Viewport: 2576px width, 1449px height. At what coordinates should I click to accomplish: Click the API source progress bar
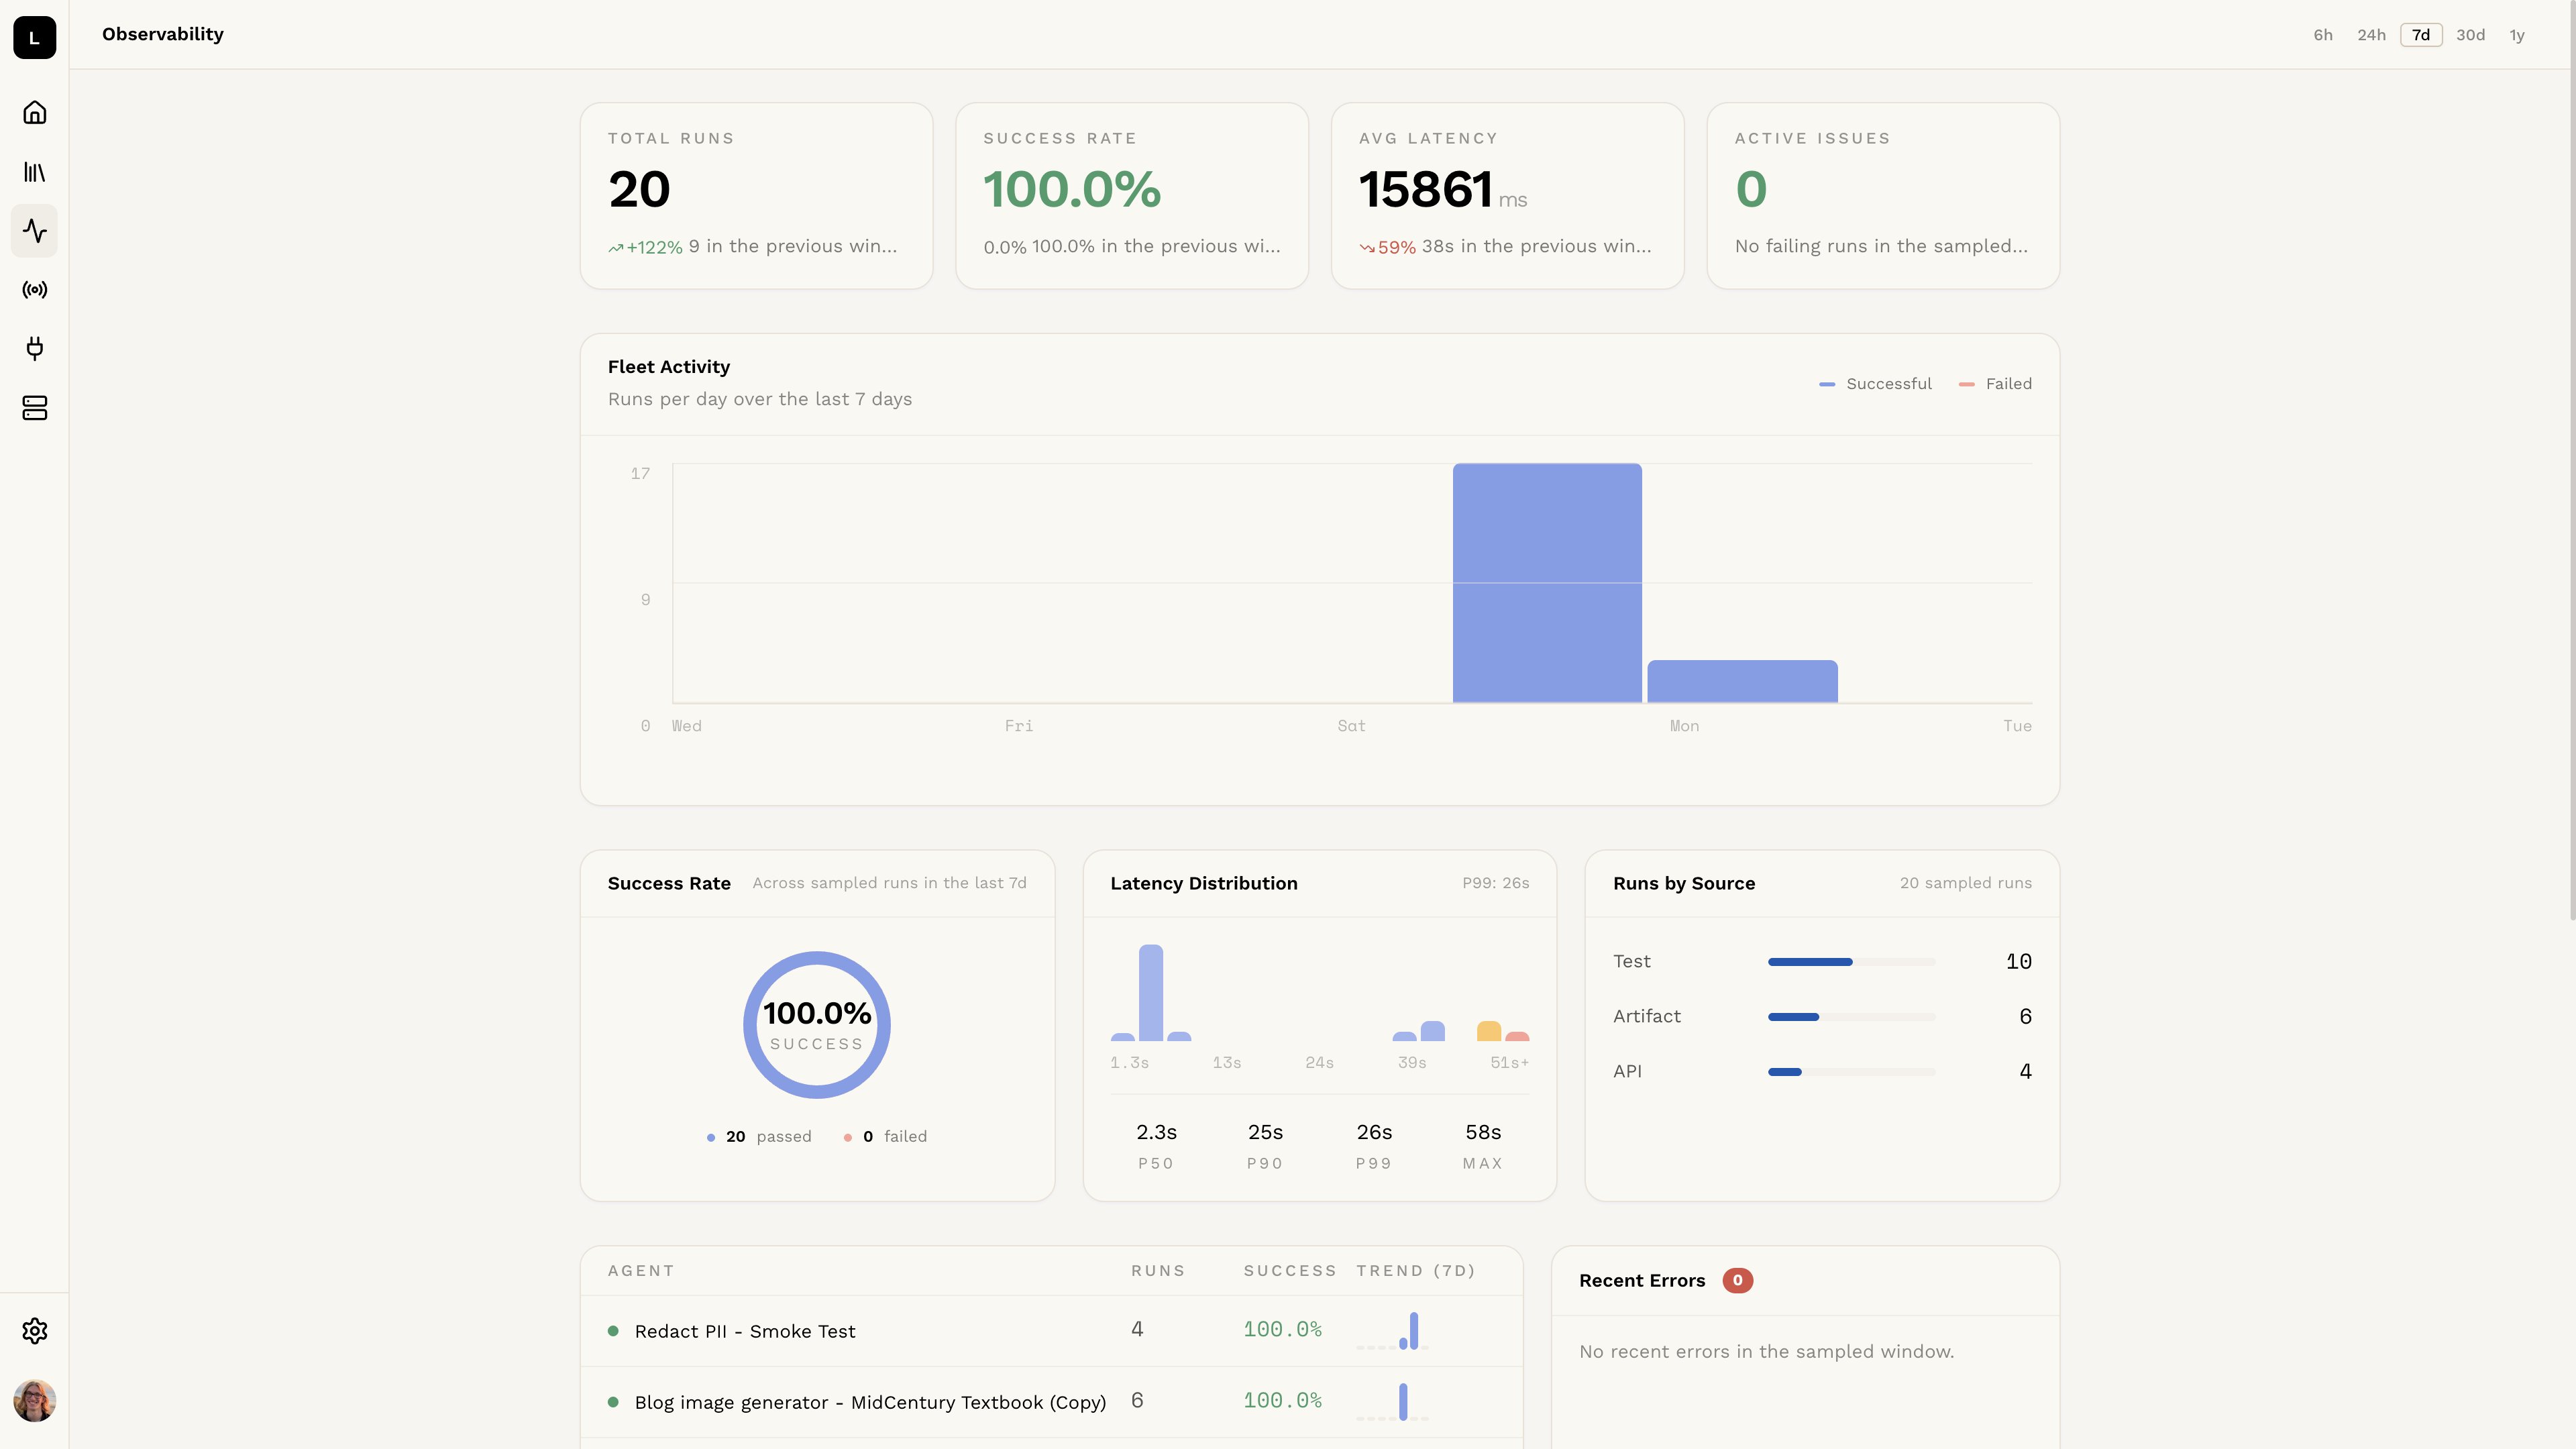point(1851,1072)
